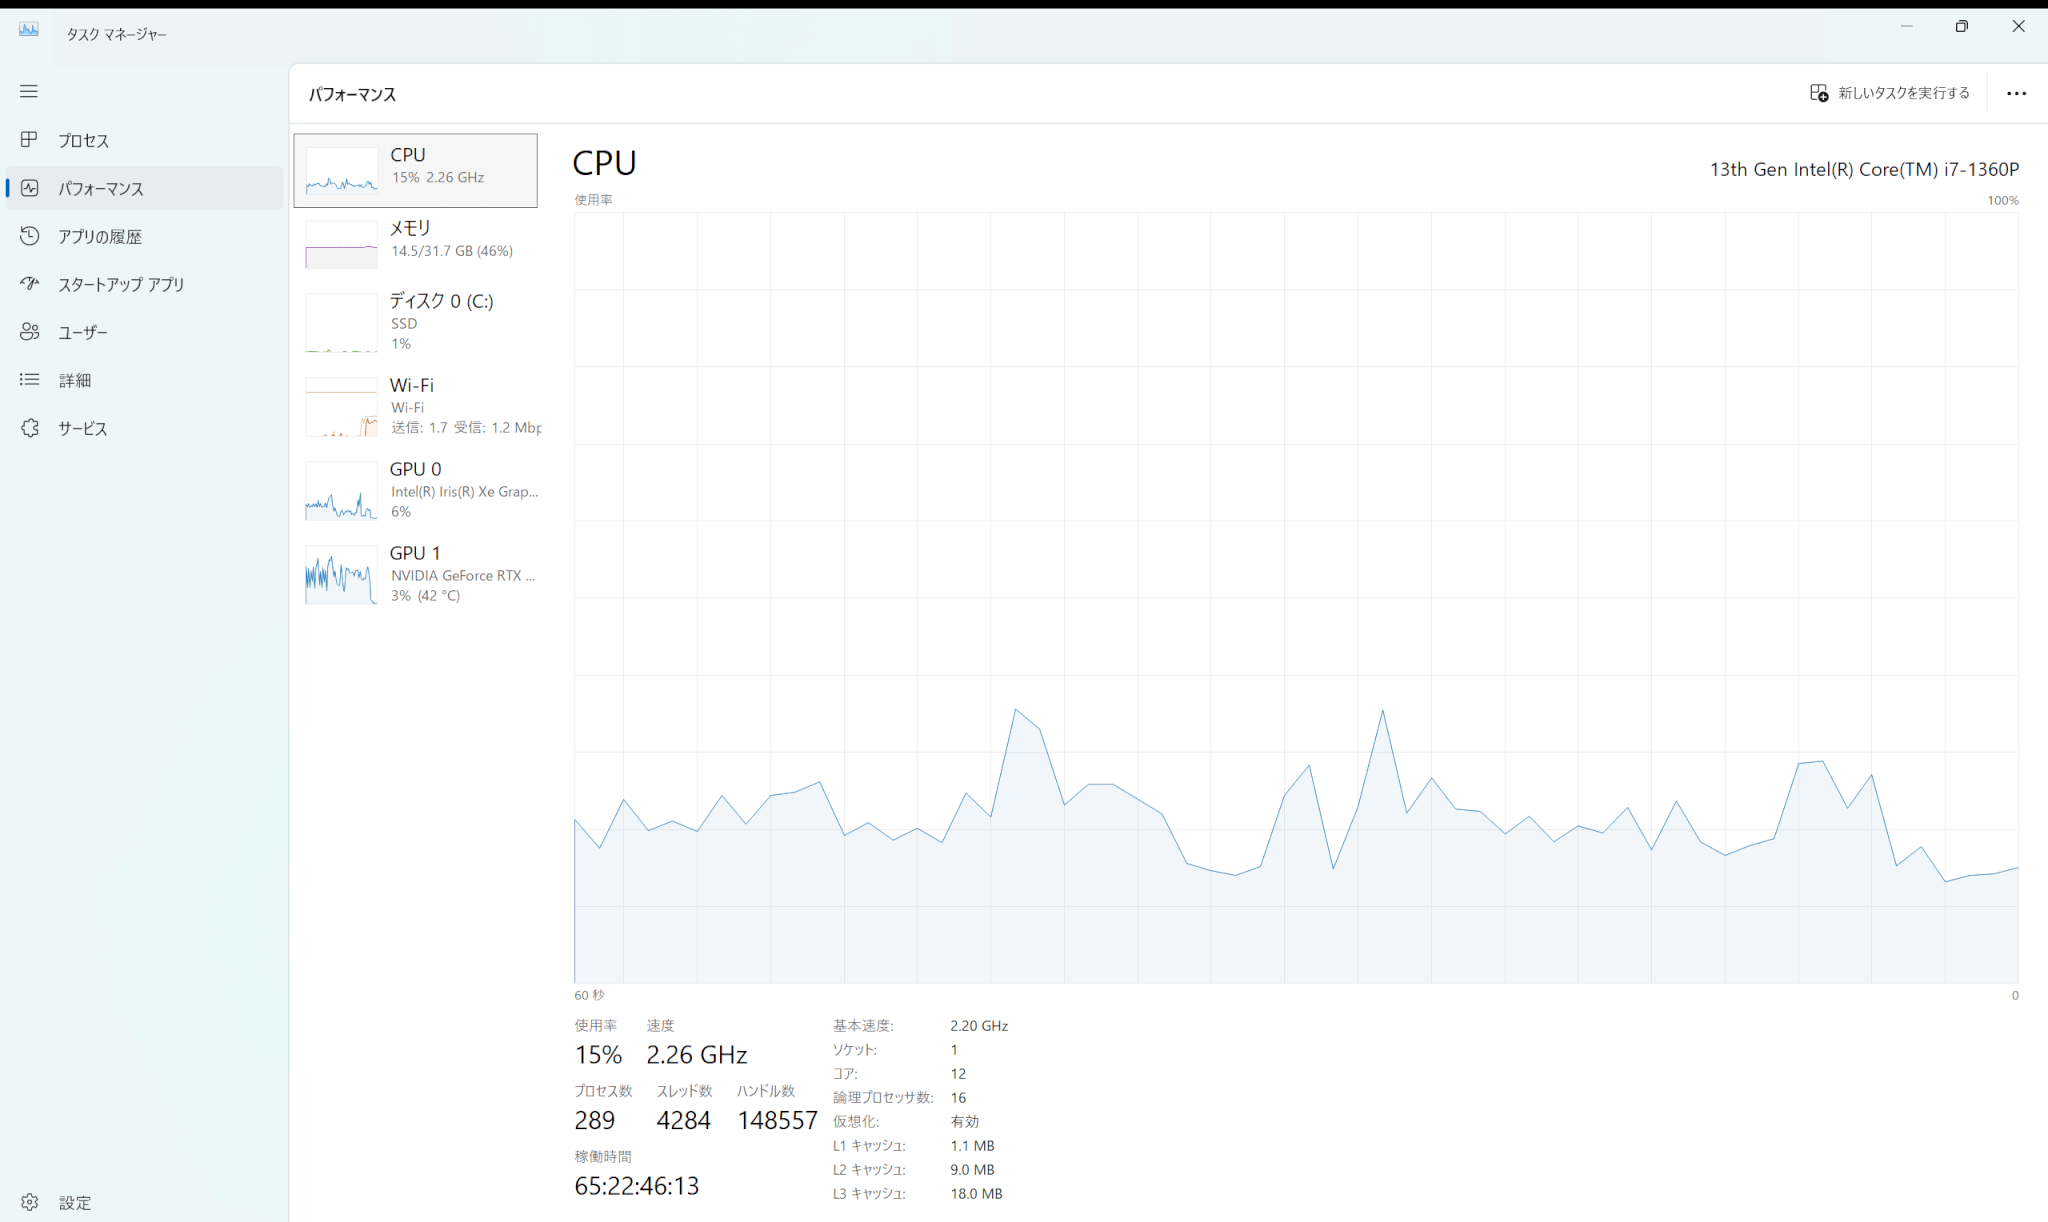The image size is (2048, 1222).
Task: Expand the three-dot more options menu
Action: tap(2016, 93)
